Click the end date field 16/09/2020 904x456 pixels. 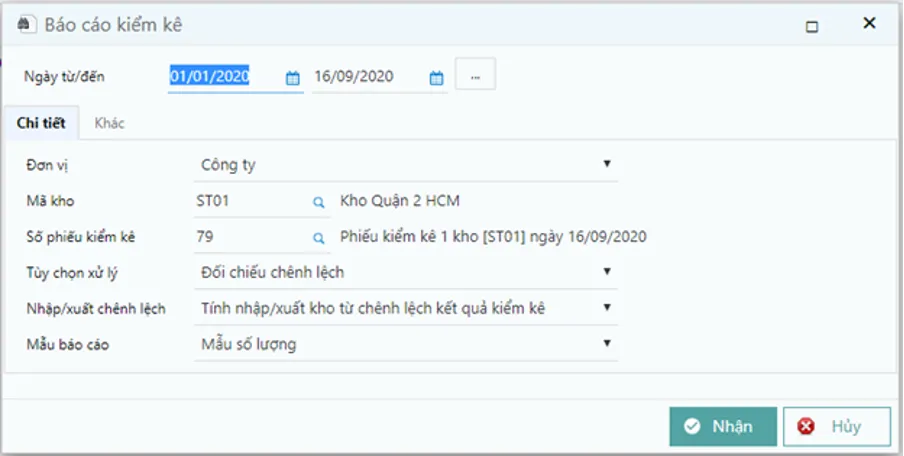tap(365, 77)
